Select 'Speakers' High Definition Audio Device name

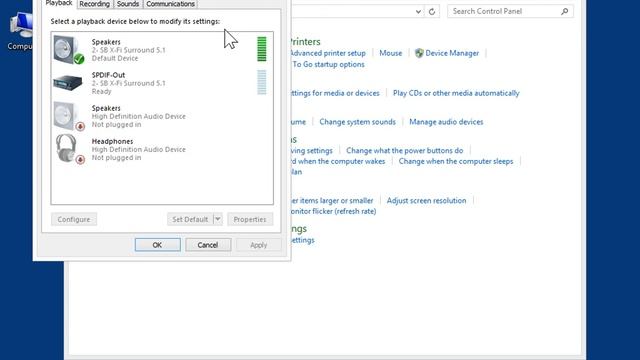coord(106,108)
